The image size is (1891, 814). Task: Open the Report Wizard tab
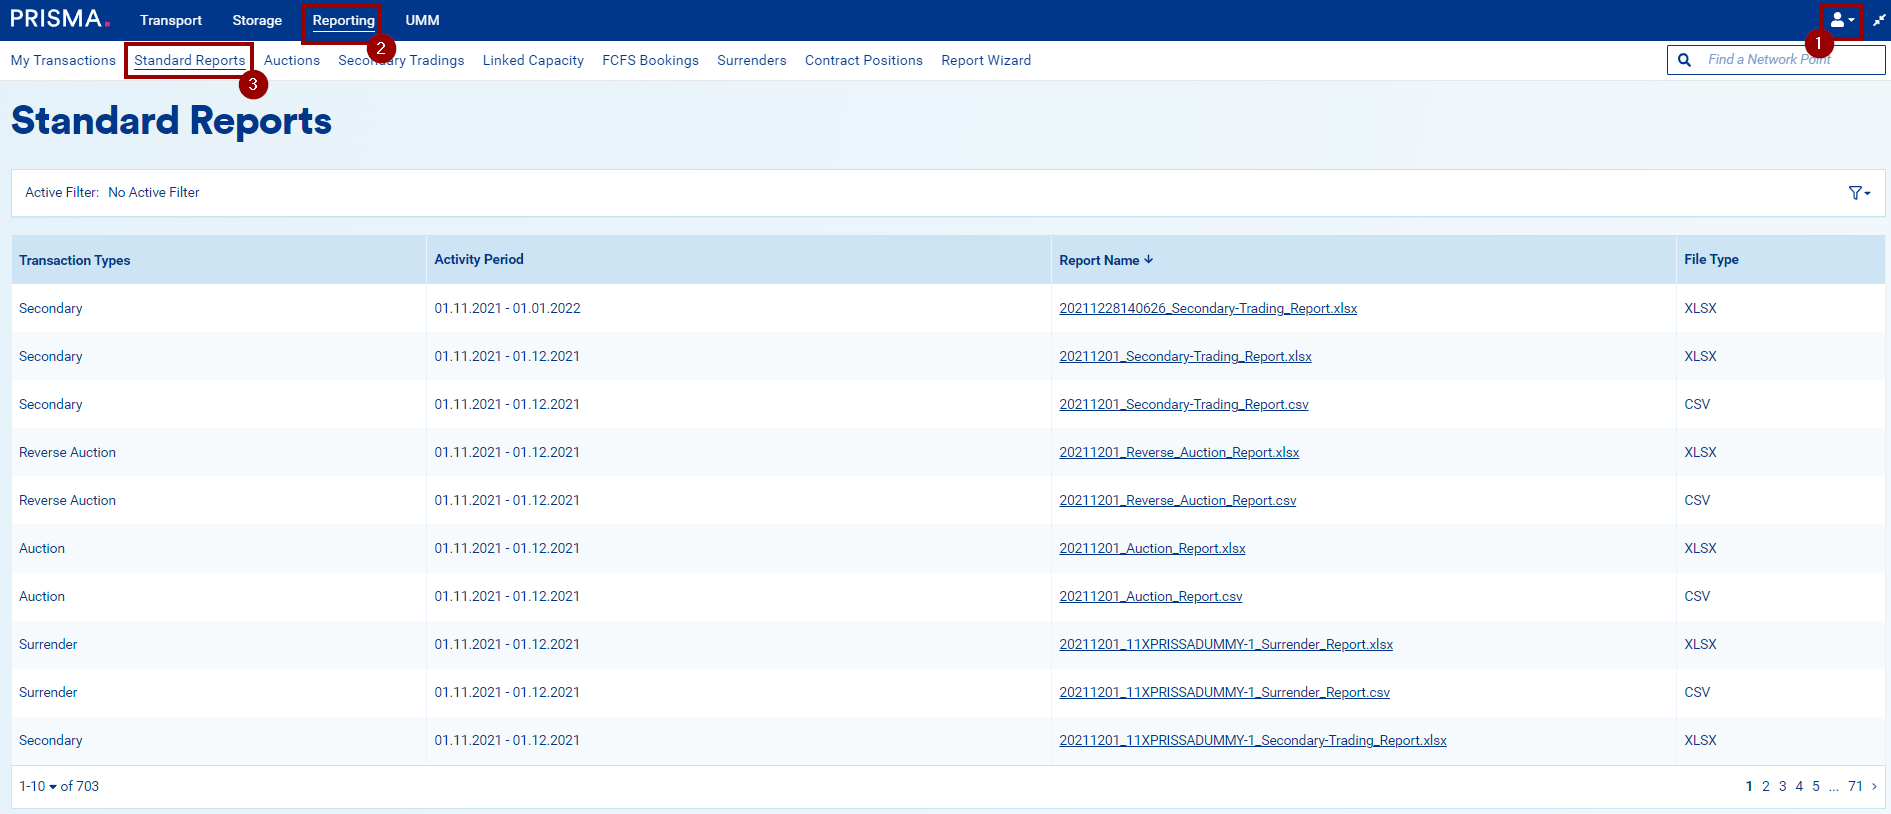(985, 61)
